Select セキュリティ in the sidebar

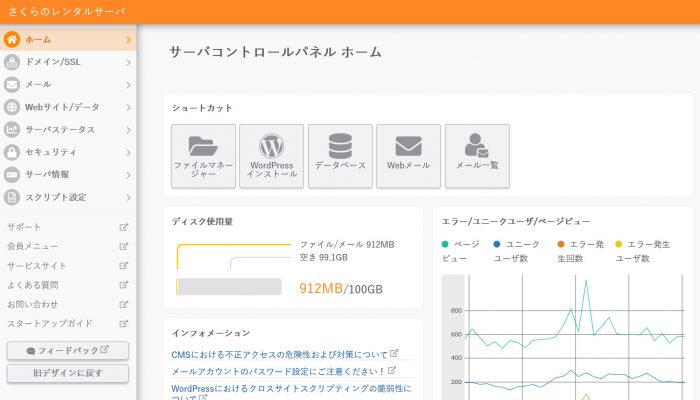click(x=68, y=152)
